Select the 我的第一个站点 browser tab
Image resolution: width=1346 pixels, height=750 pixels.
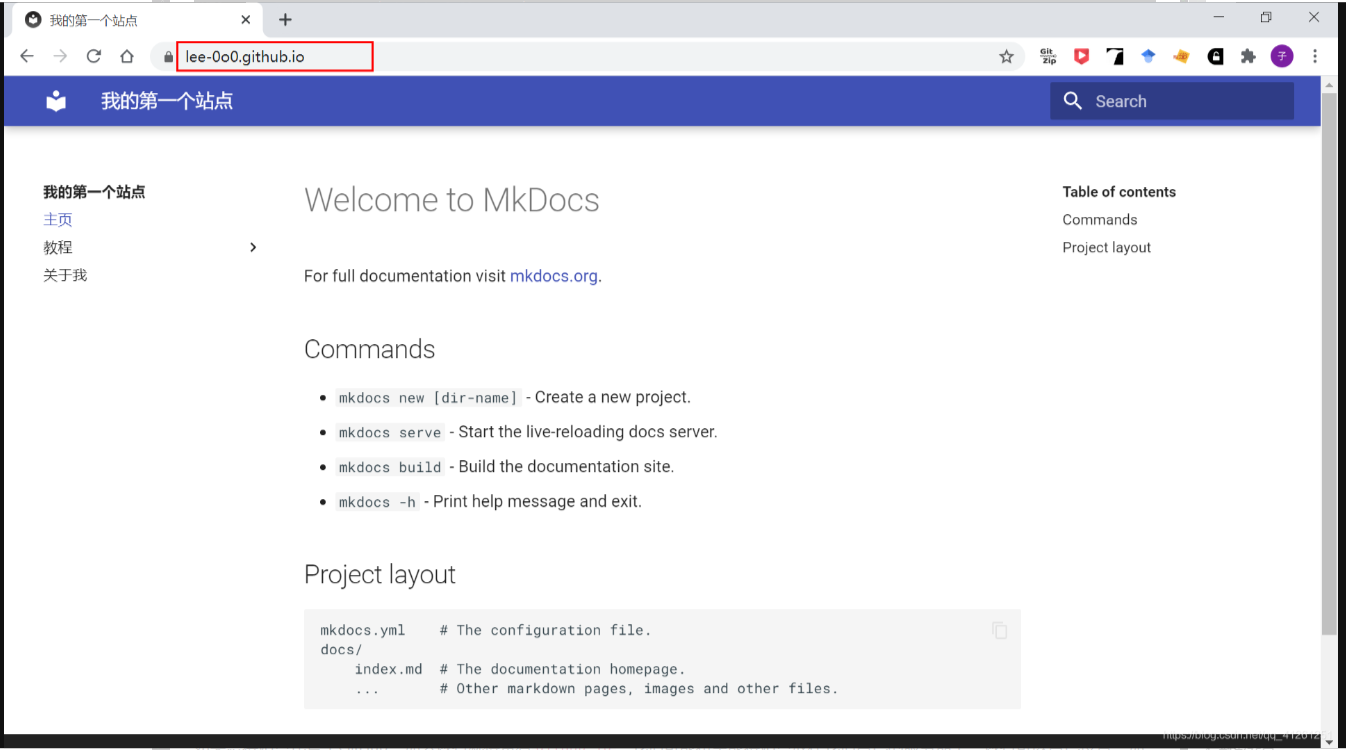pos(138,20)
